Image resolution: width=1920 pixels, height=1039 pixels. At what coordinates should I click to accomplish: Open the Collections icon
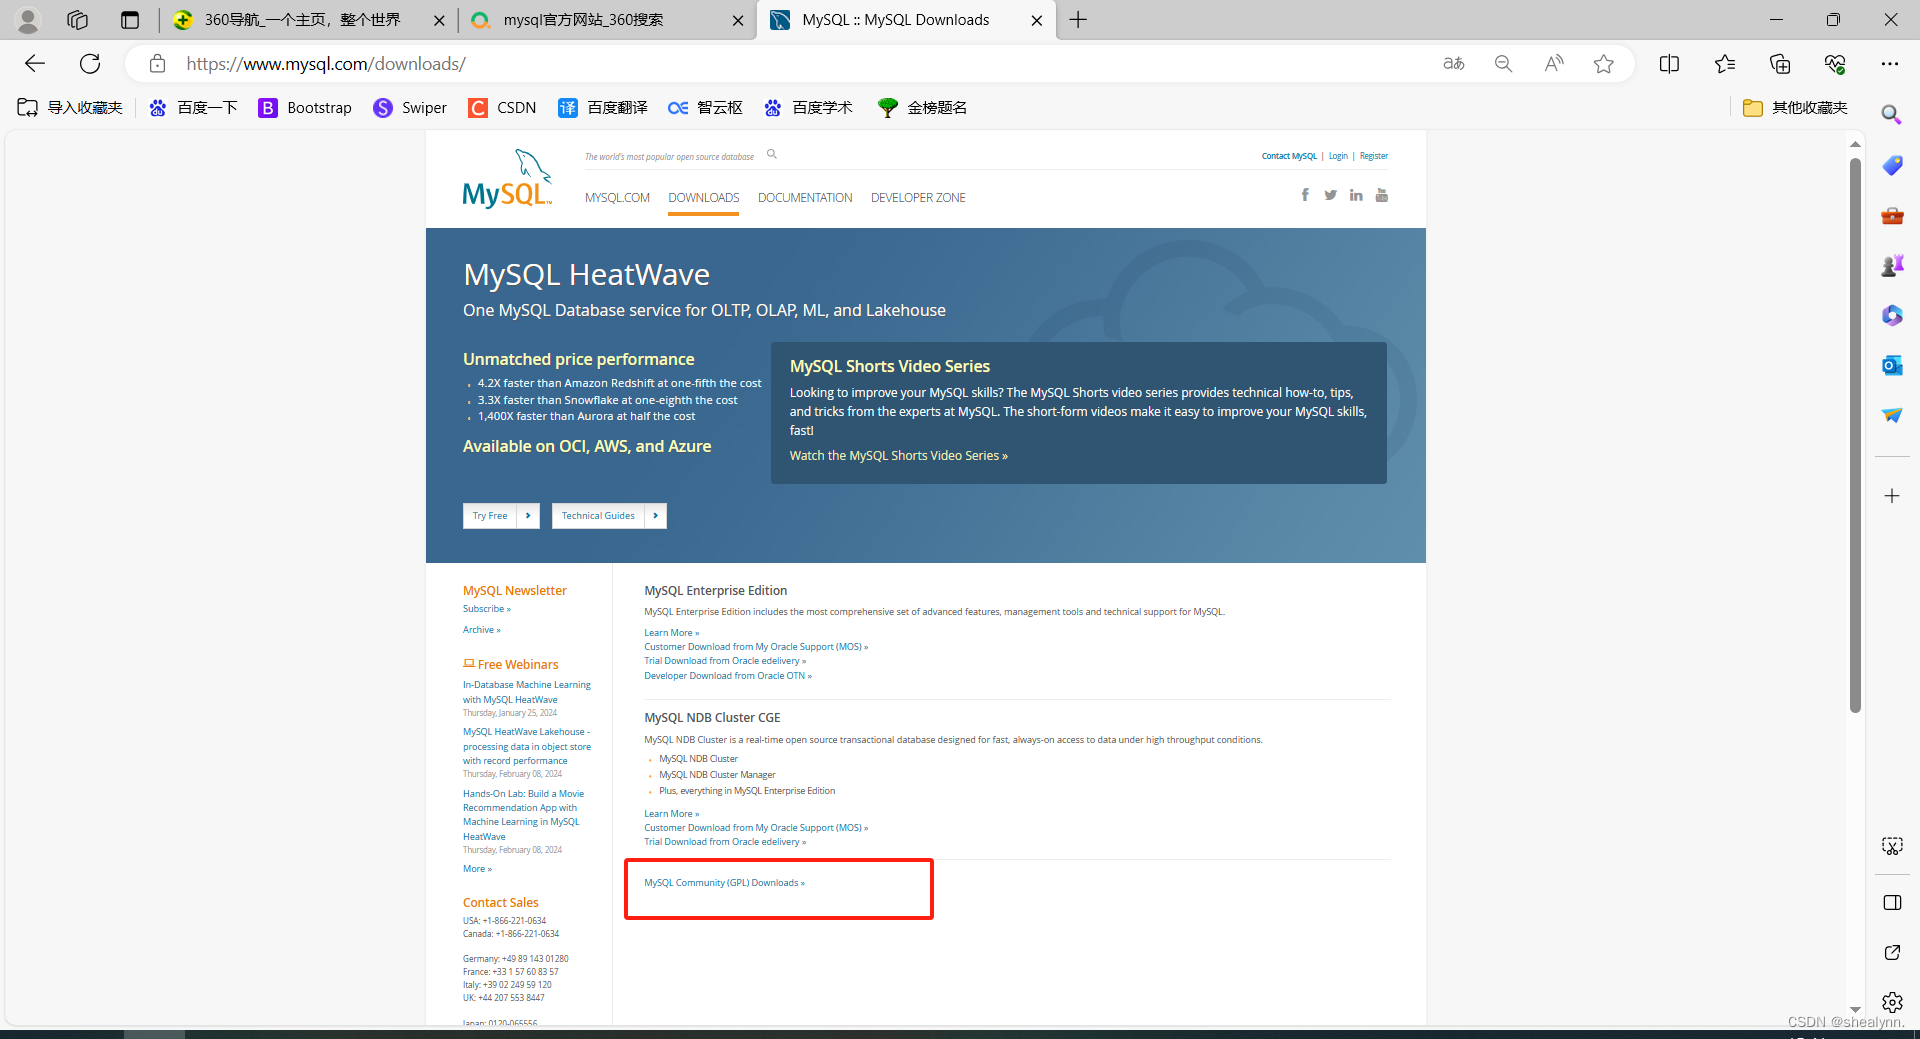[x=1780, y=64]
